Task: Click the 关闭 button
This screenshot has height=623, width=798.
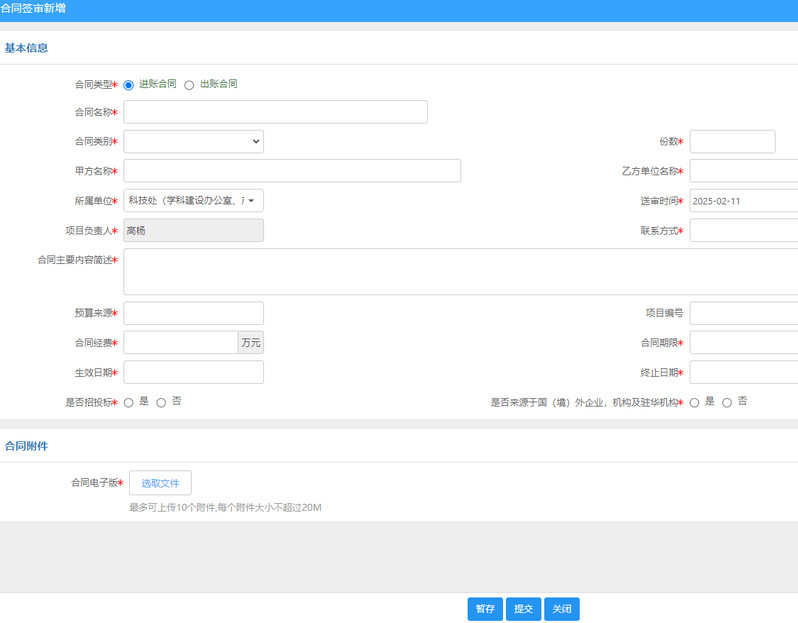Action: (x=562, y=609)
